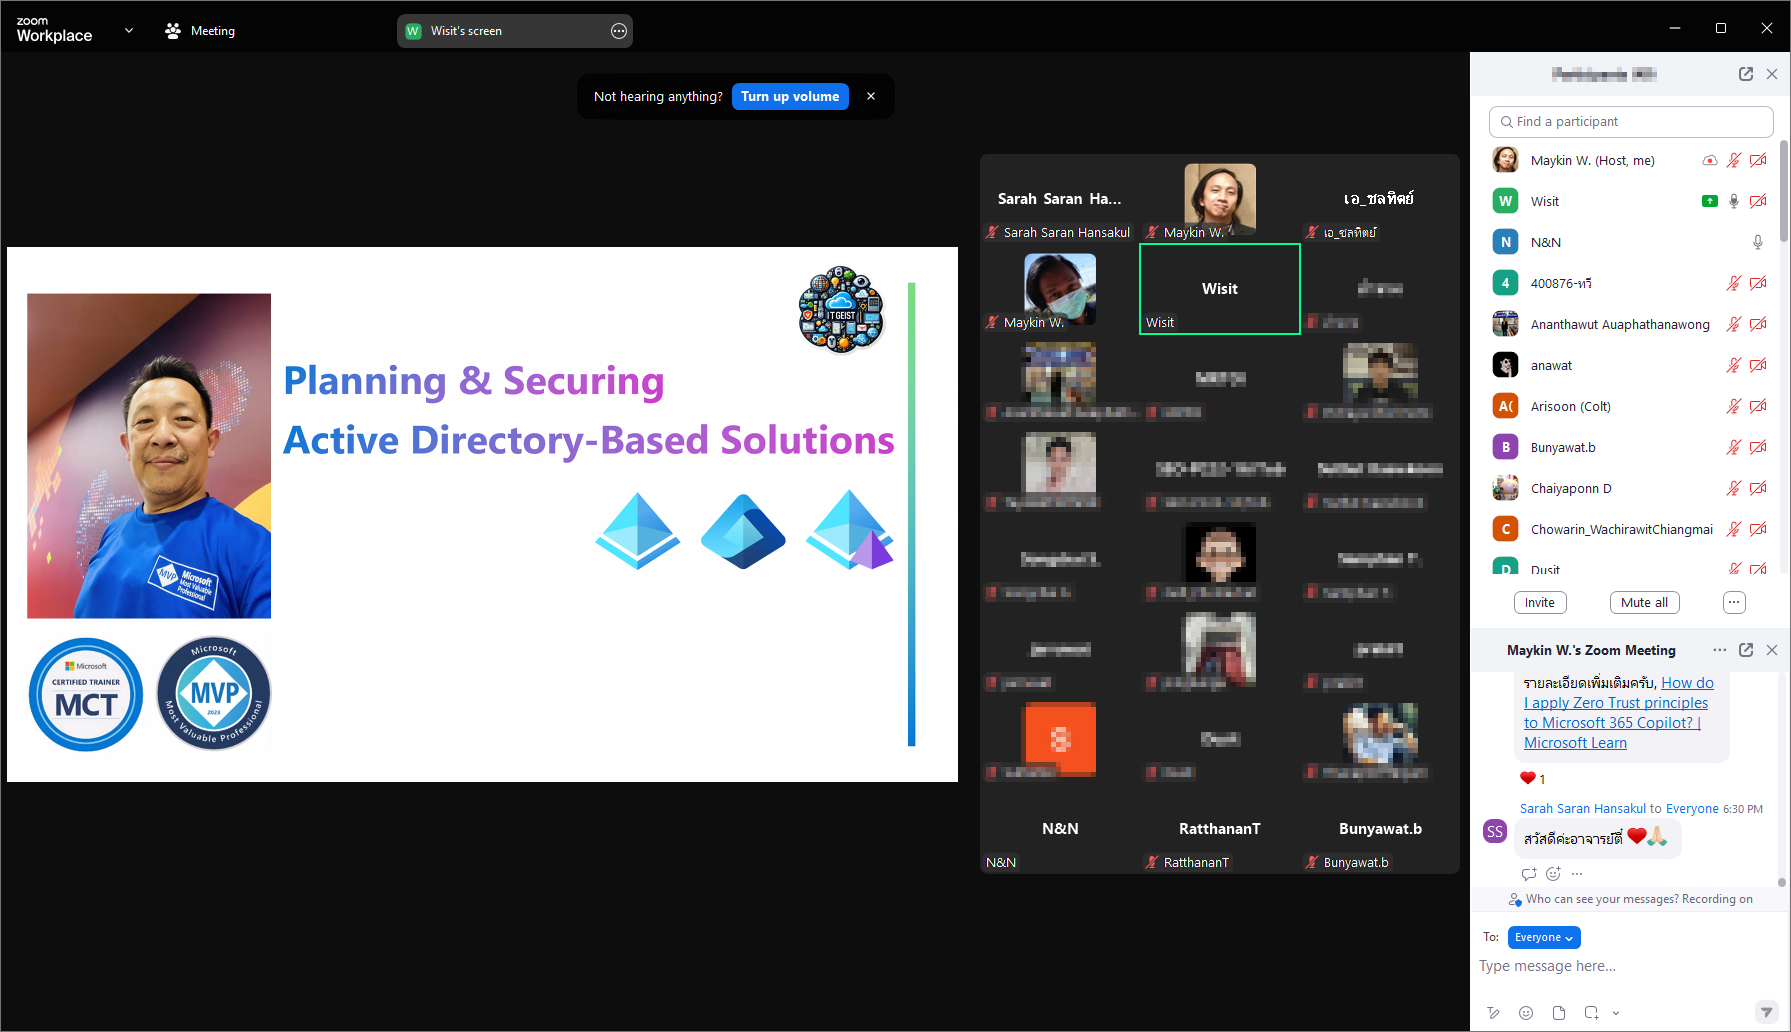Click Turn up volume button
Viewport: 1791px width, 1032px height.
pyautogui.click(x=790, y=96)
